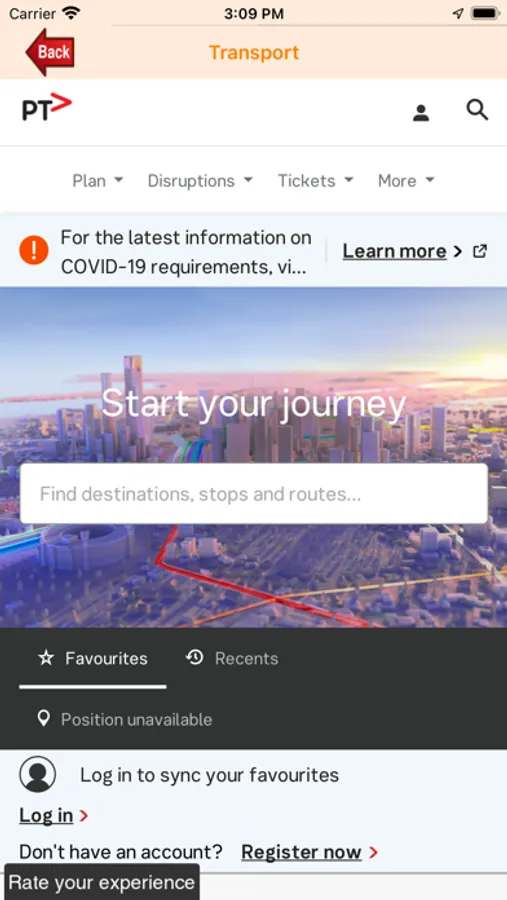Click the orange COVID-19 alert icon
The height and width of the screenshot is (900, 507).
point(34,251)
